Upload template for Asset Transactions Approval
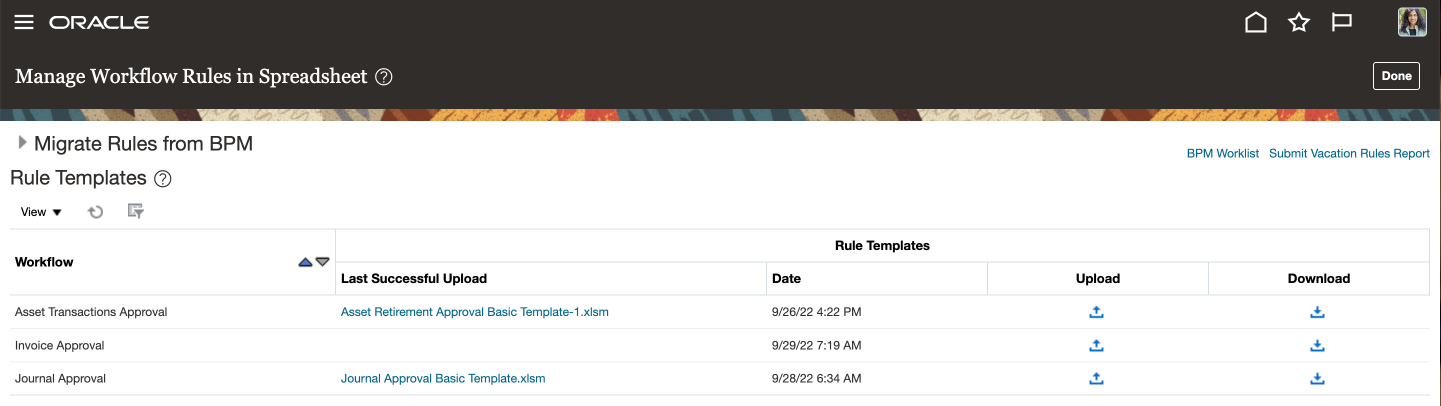1441x406 pixels. click(1096, 312)
